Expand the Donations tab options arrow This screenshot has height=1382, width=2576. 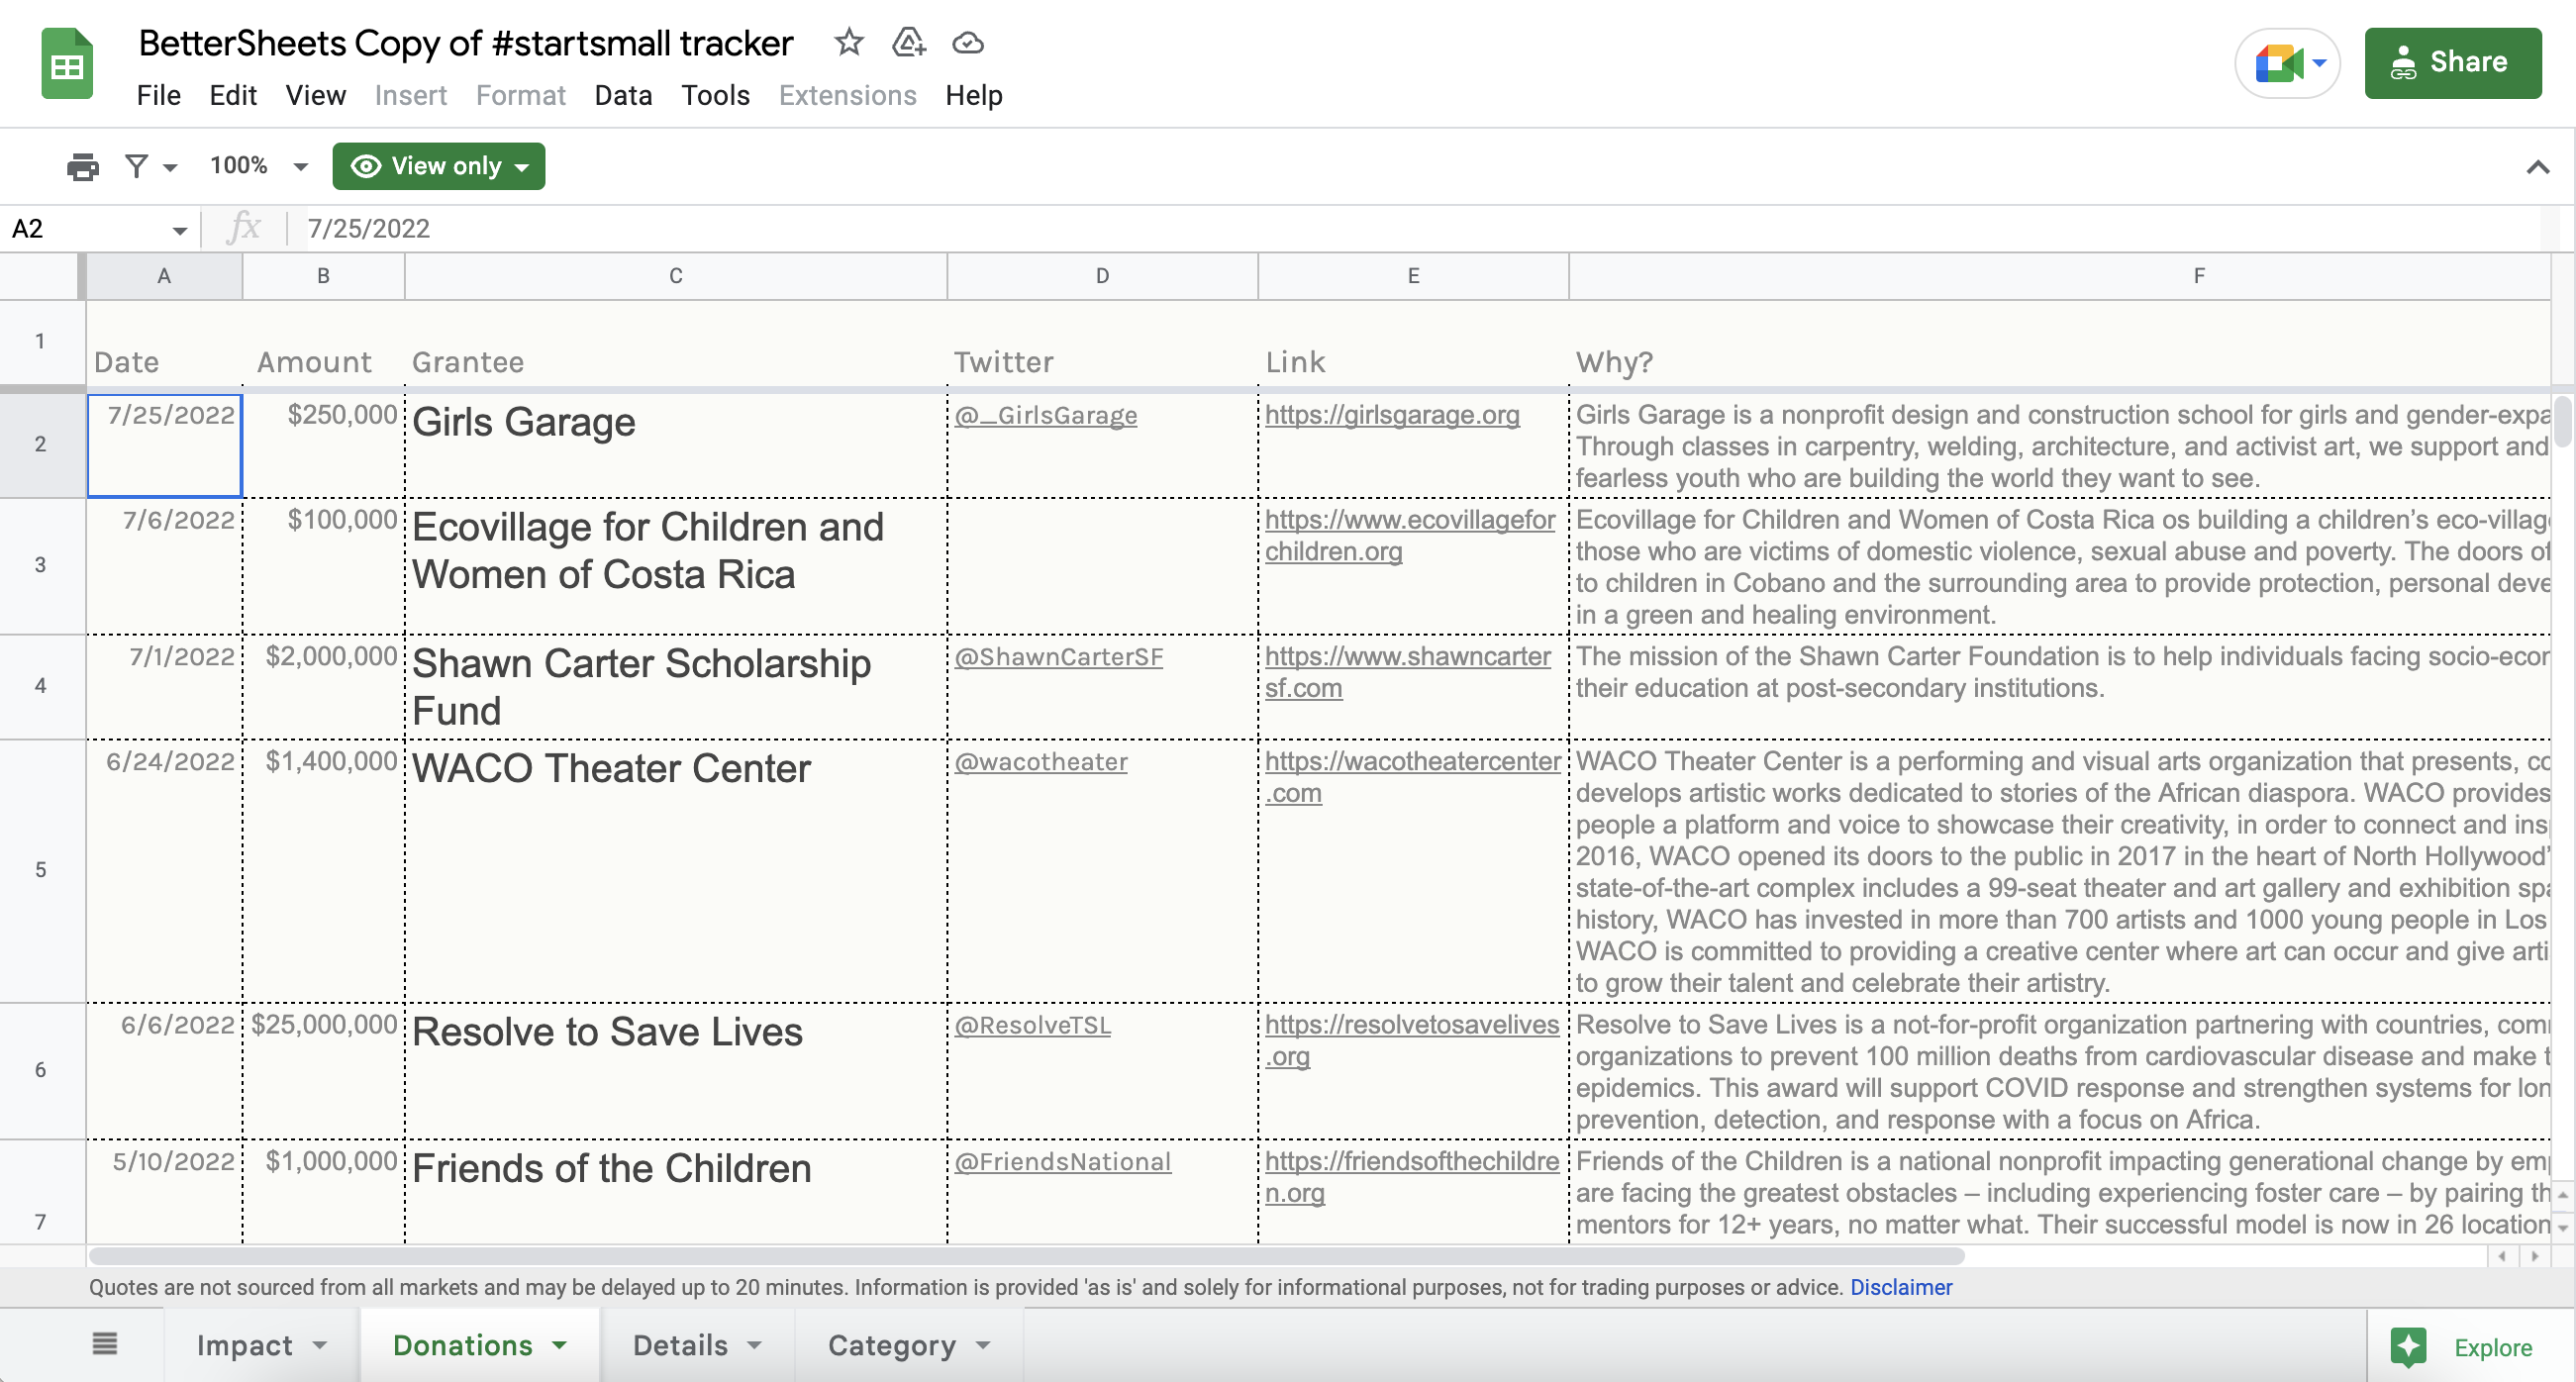[560, 1345]
